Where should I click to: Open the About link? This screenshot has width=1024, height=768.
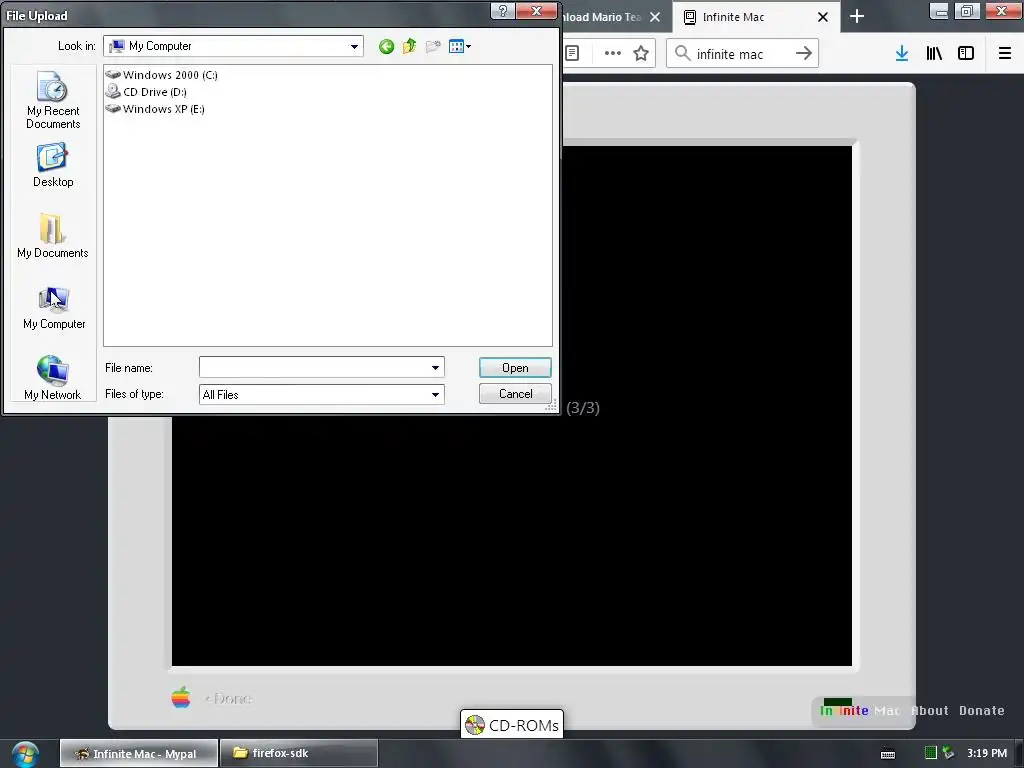point(930,711)
